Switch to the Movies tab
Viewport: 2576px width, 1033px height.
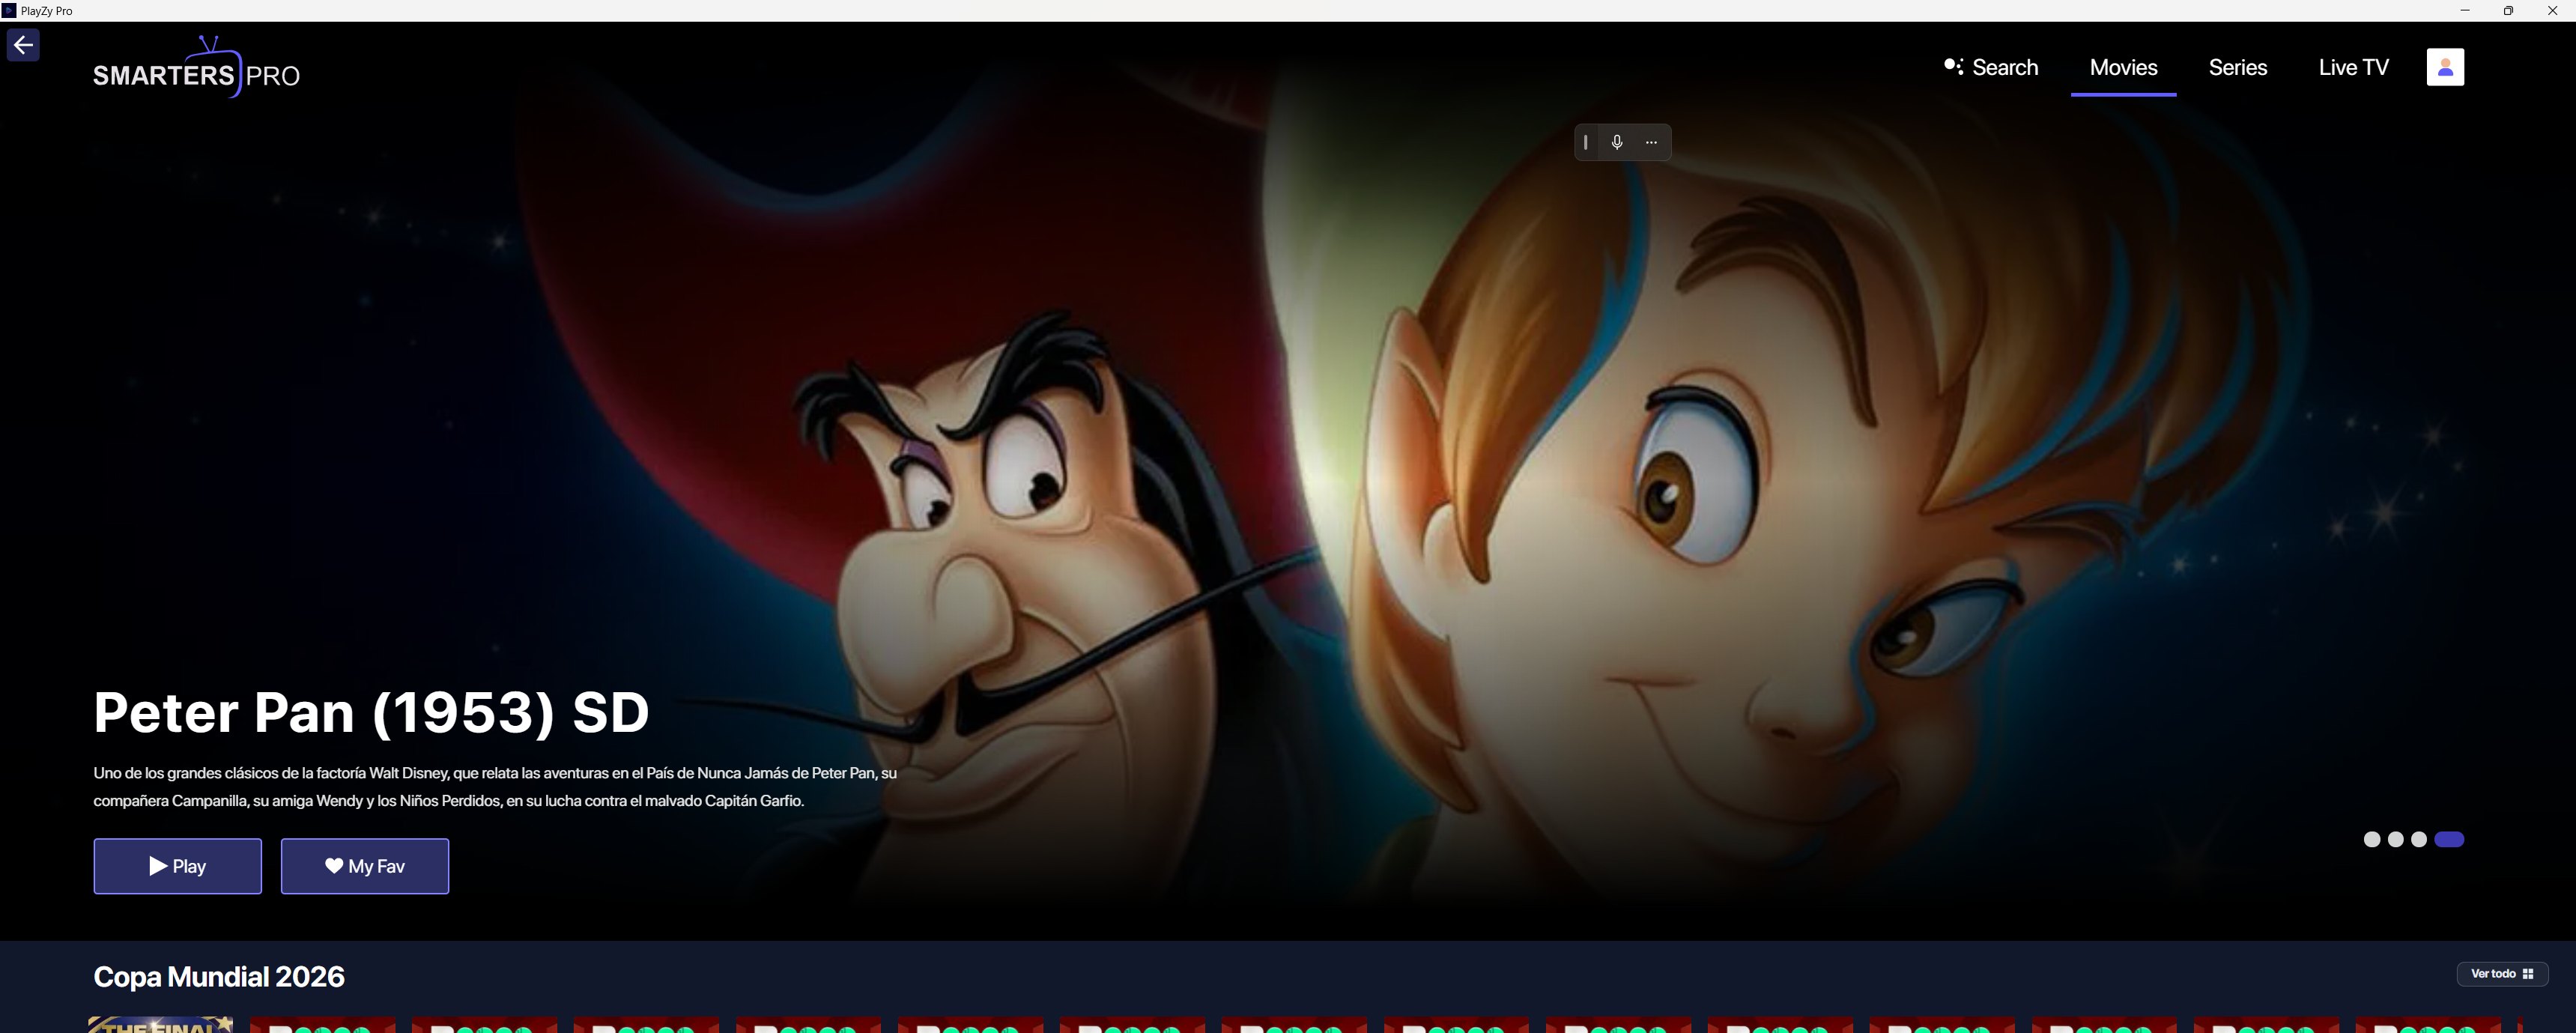coord(2123,67)
